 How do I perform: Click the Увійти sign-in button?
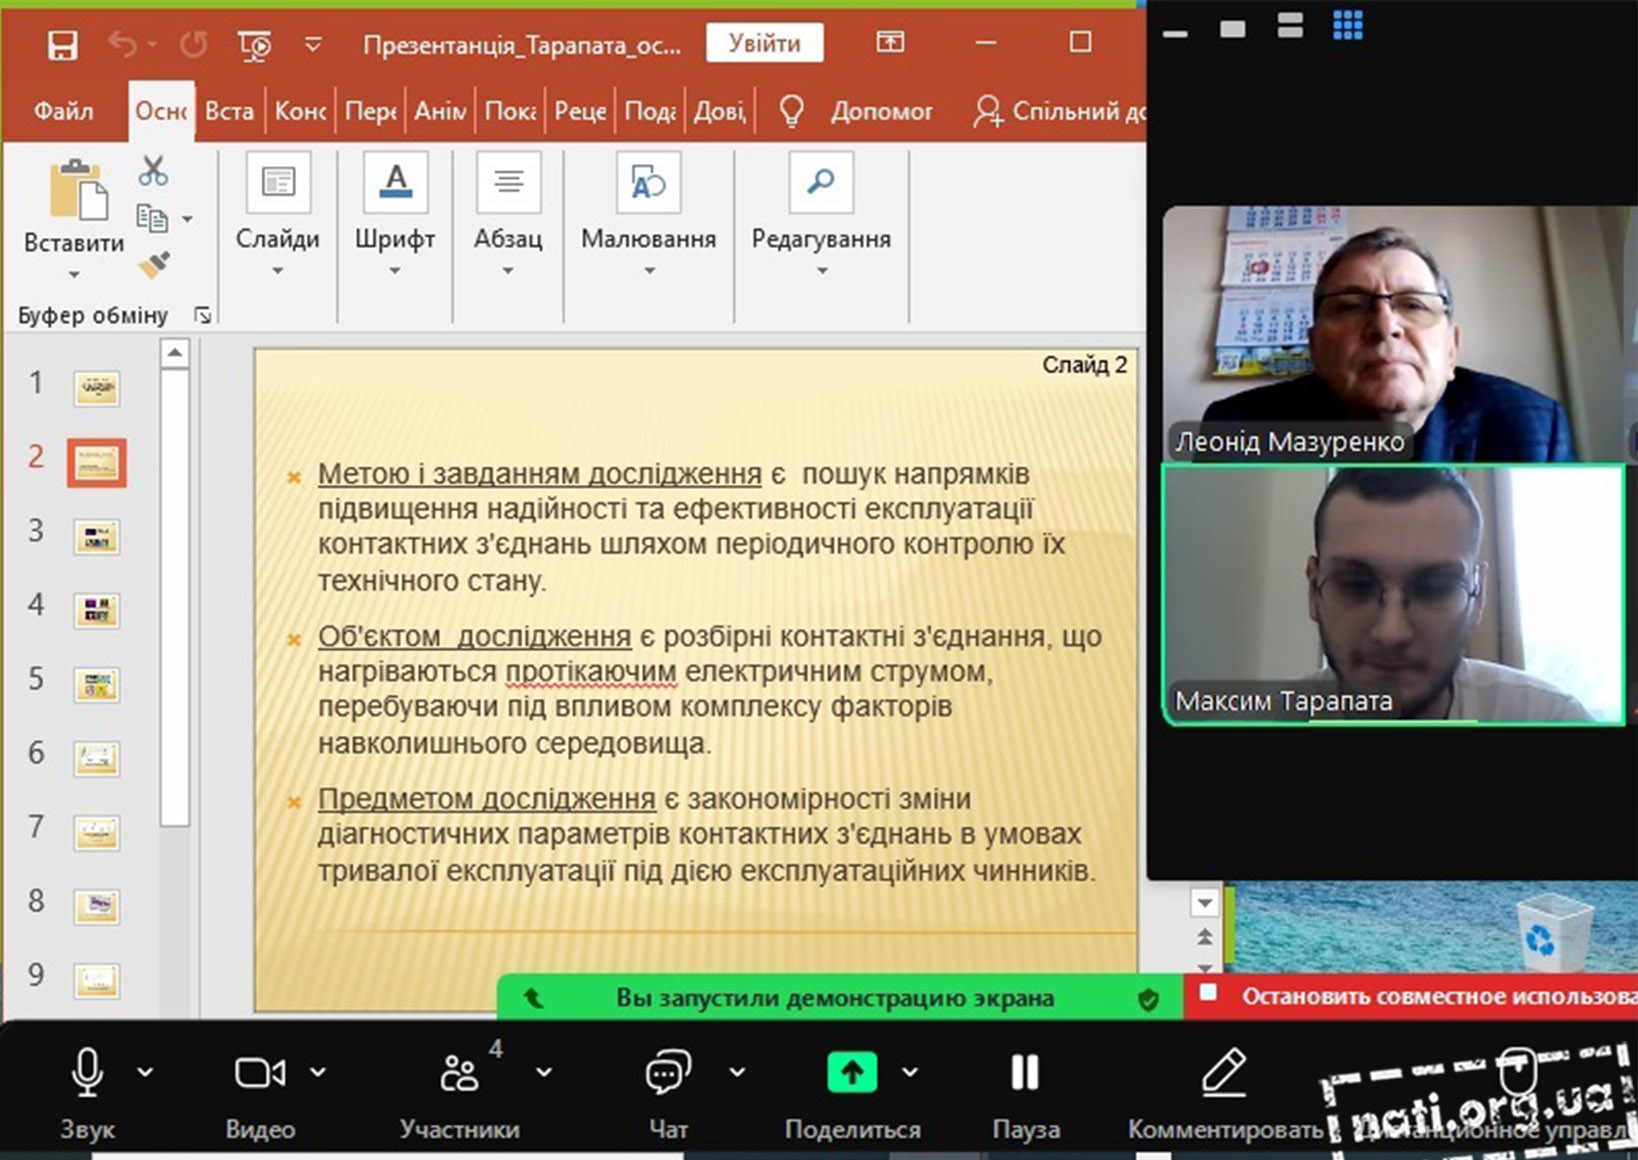(x=764, y=43)
